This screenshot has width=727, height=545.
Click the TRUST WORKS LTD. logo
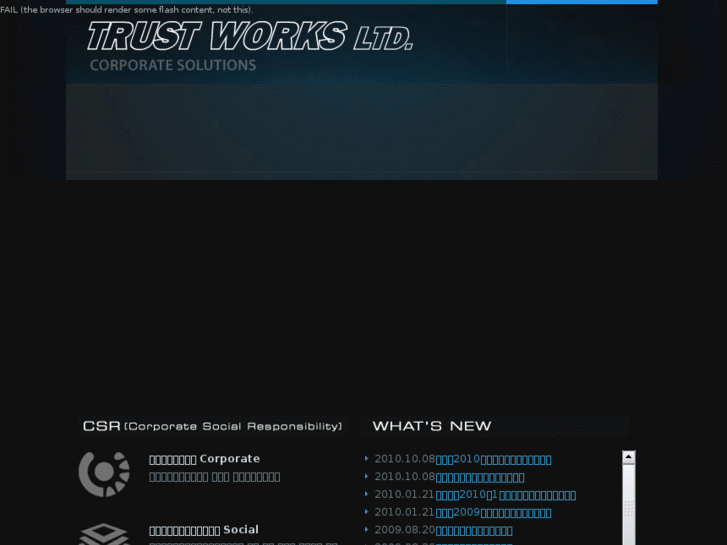[250, 36]
